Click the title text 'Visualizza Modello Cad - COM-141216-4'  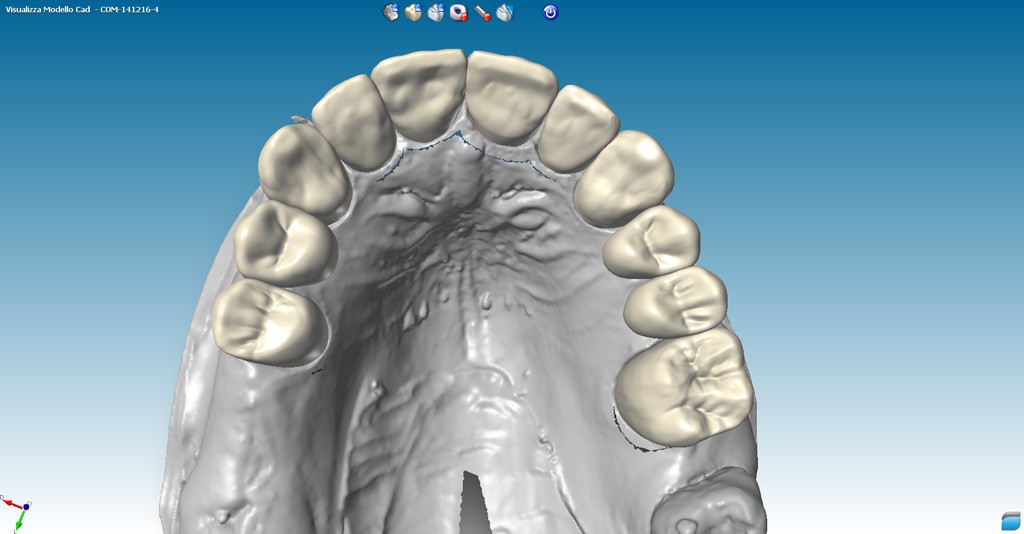[x=82, y=10]
